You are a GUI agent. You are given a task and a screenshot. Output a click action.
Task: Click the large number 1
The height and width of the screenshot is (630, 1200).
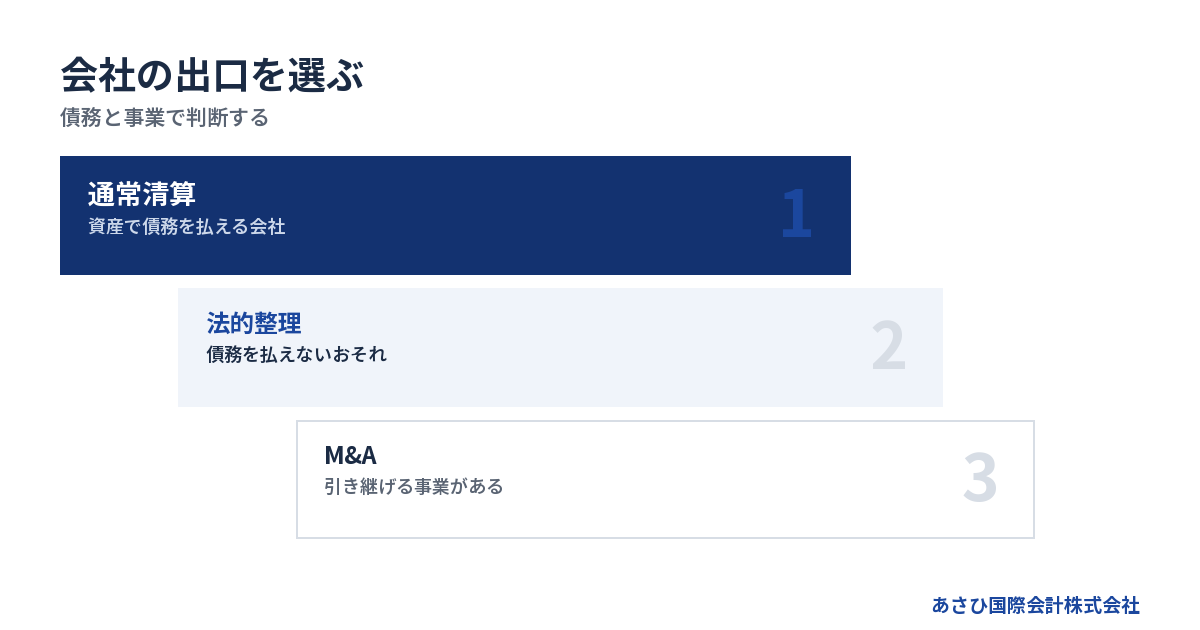tap(796, 213)
